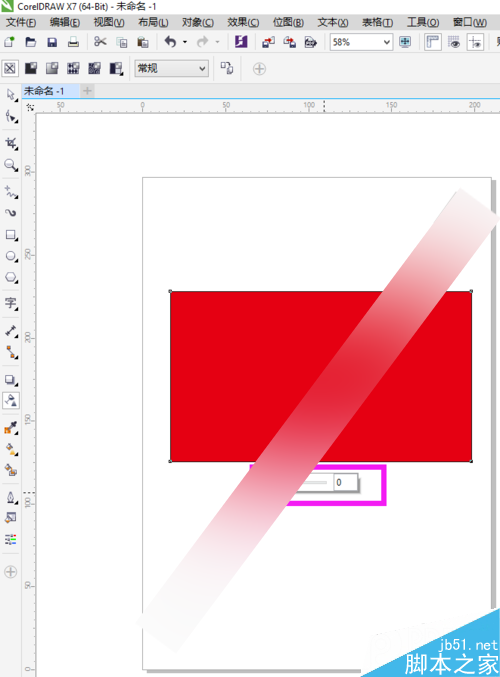Select the Pick tool

pos(11,95)
